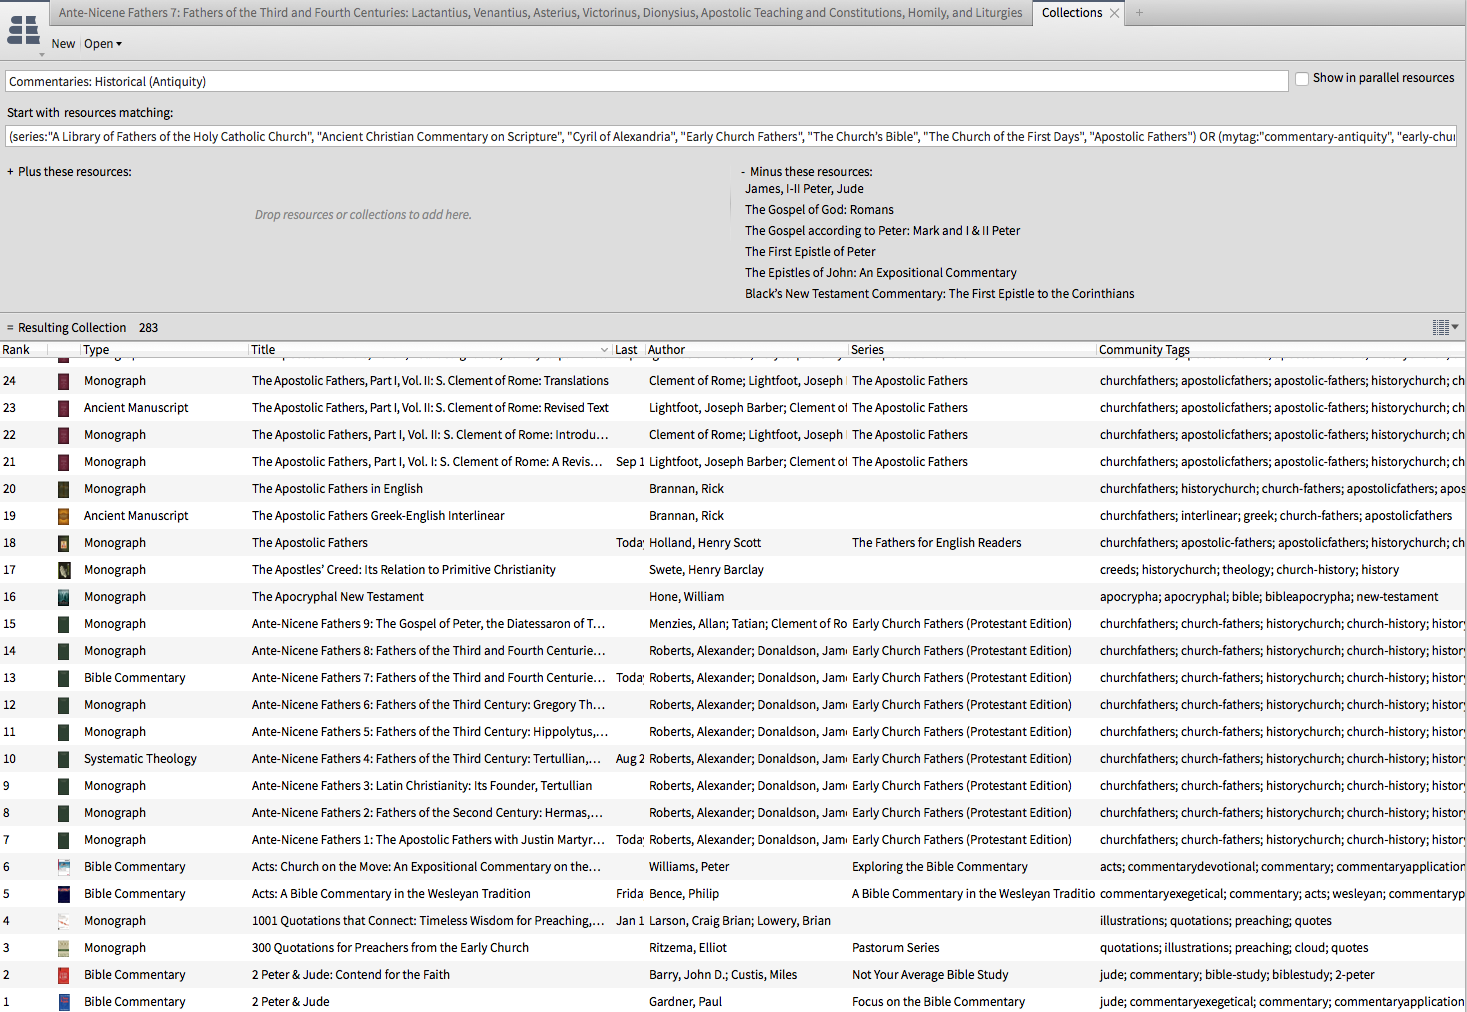Viewport: 1467px width, 1012px height.
Task: Click cover icon for Clement of Rome: Translations
Action: [64, 381]
